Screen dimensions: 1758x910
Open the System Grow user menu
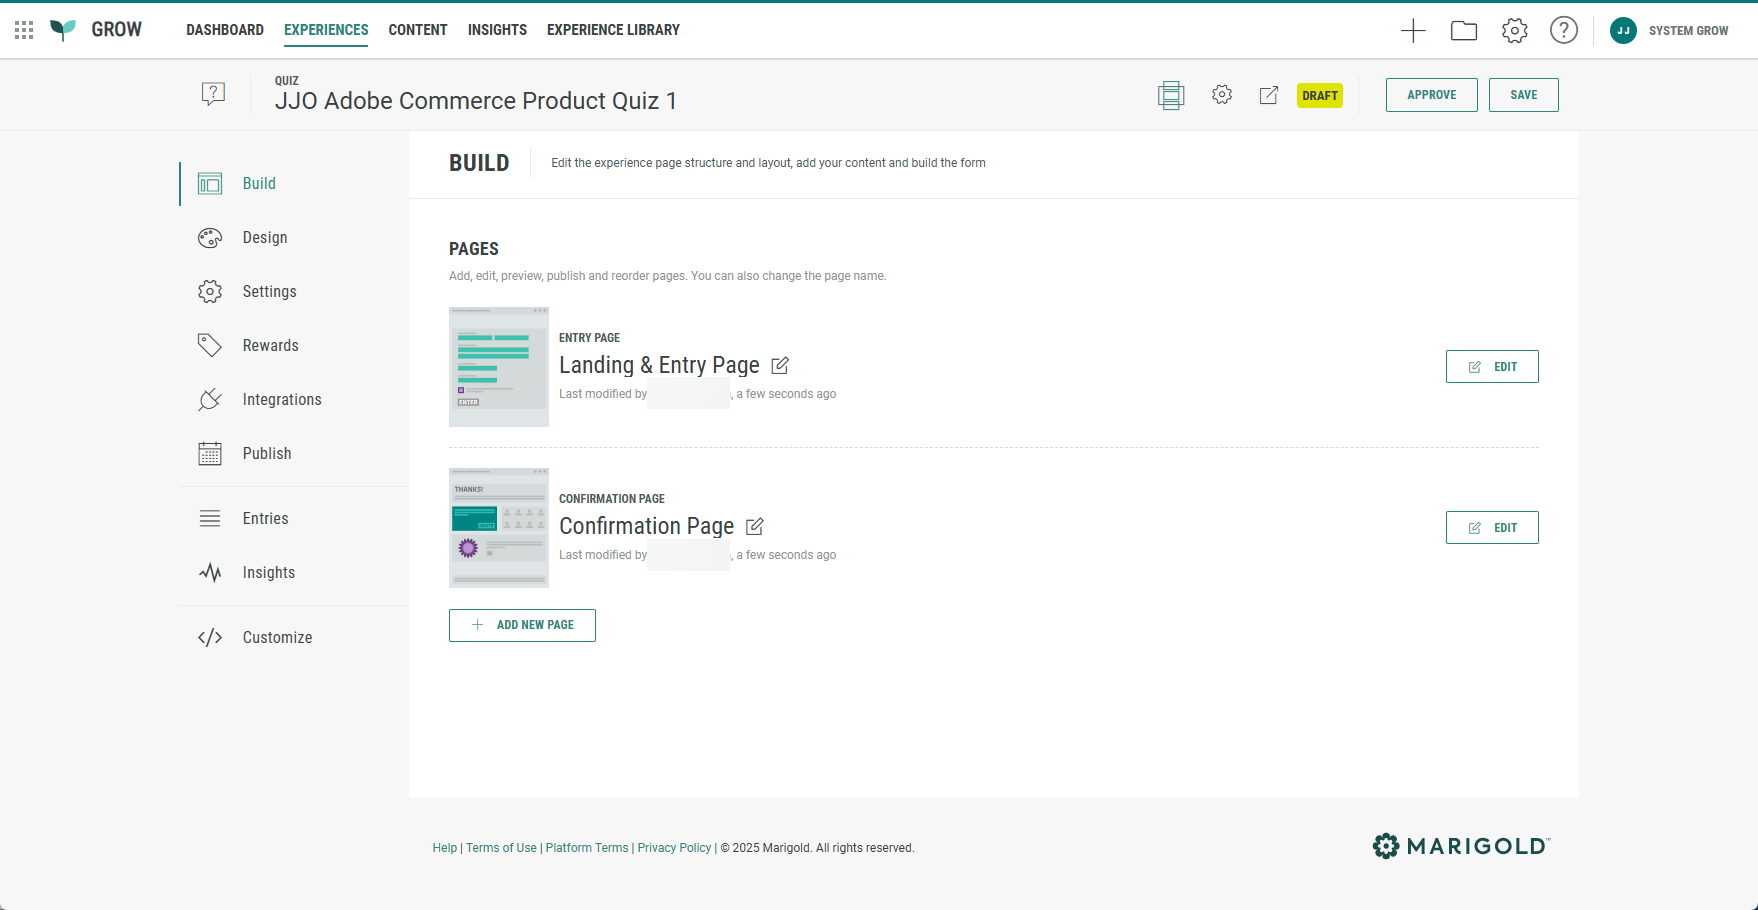point(1669,31)
